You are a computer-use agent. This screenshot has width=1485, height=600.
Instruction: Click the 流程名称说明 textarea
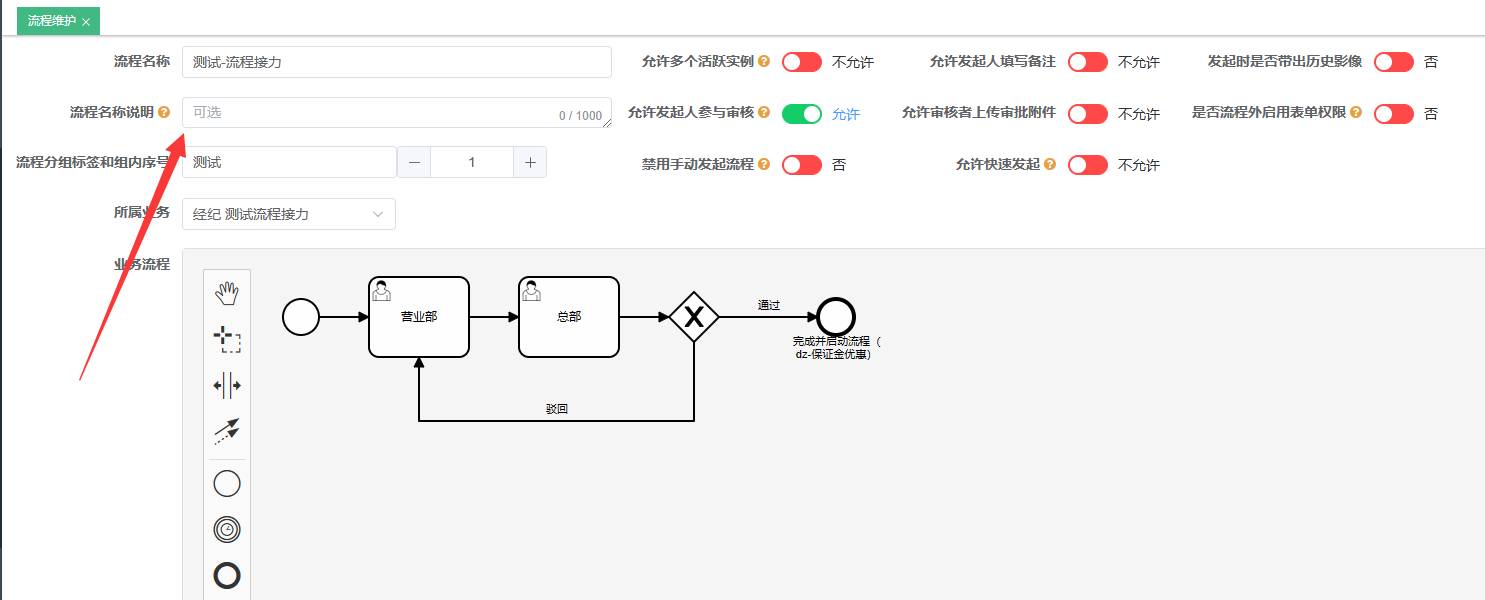pyautogui.click(x=397, y=113)
